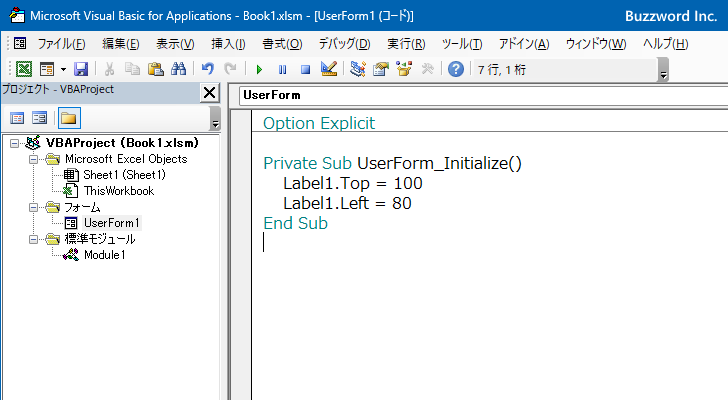
Task: Open the ウィンドウ(W) menu
Action: point(596,44)
